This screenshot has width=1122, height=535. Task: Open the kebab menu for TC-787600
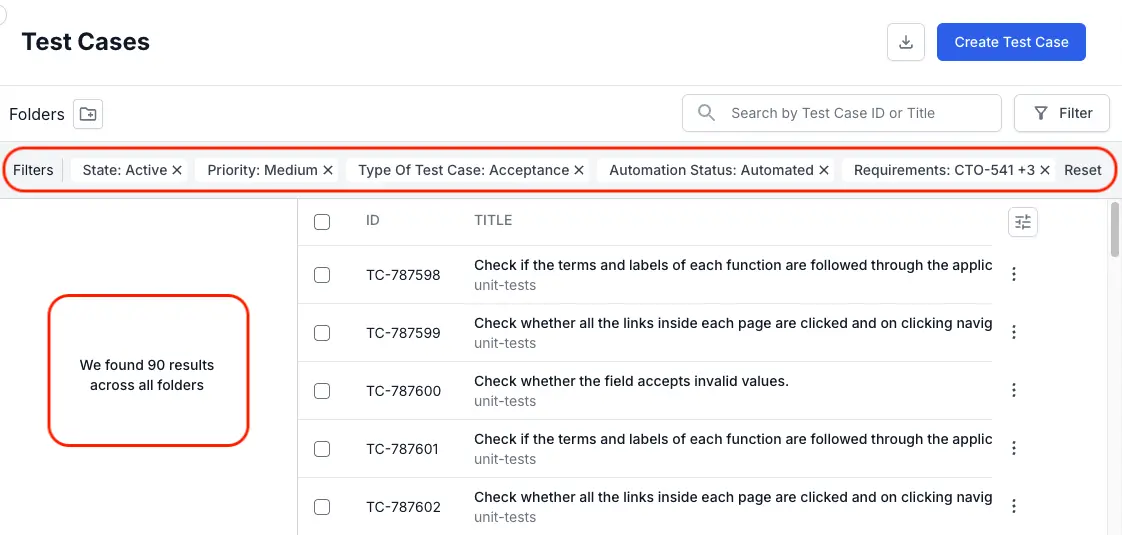coord(1014,391)
